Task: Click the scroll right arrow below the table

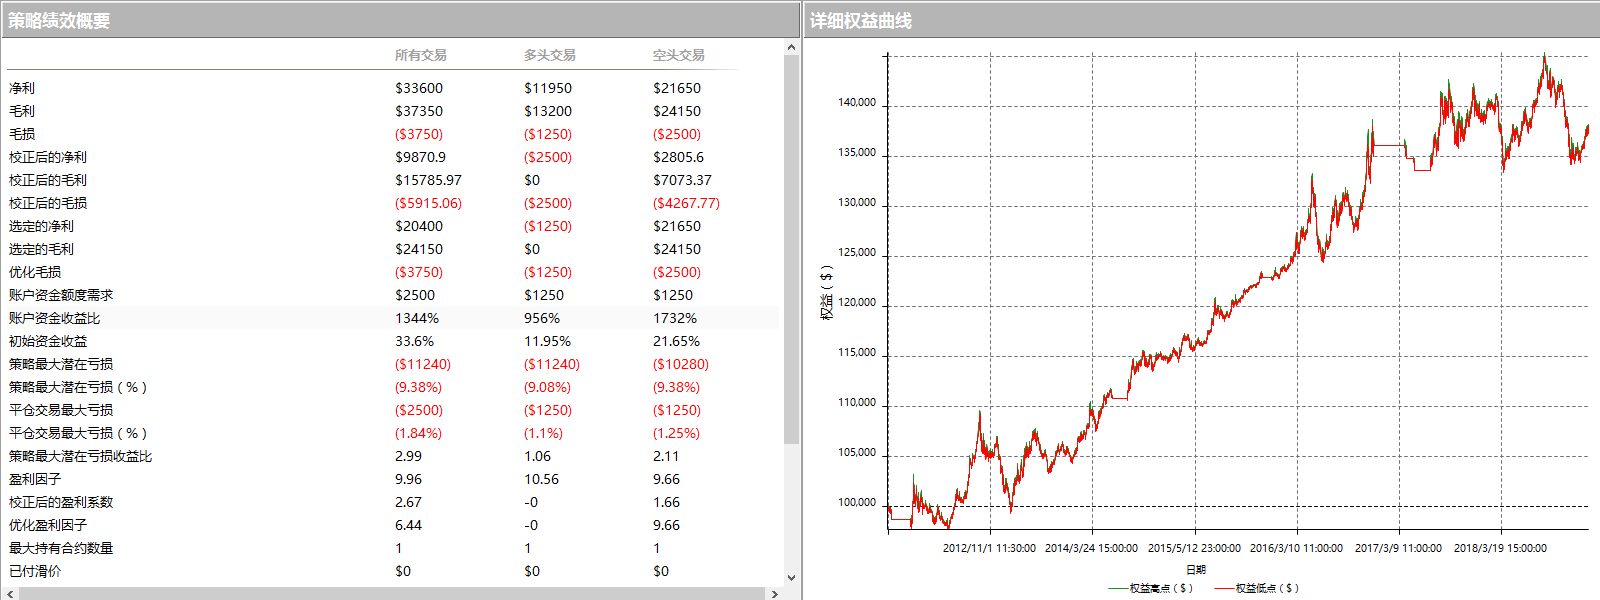Action: coord(774,593)
